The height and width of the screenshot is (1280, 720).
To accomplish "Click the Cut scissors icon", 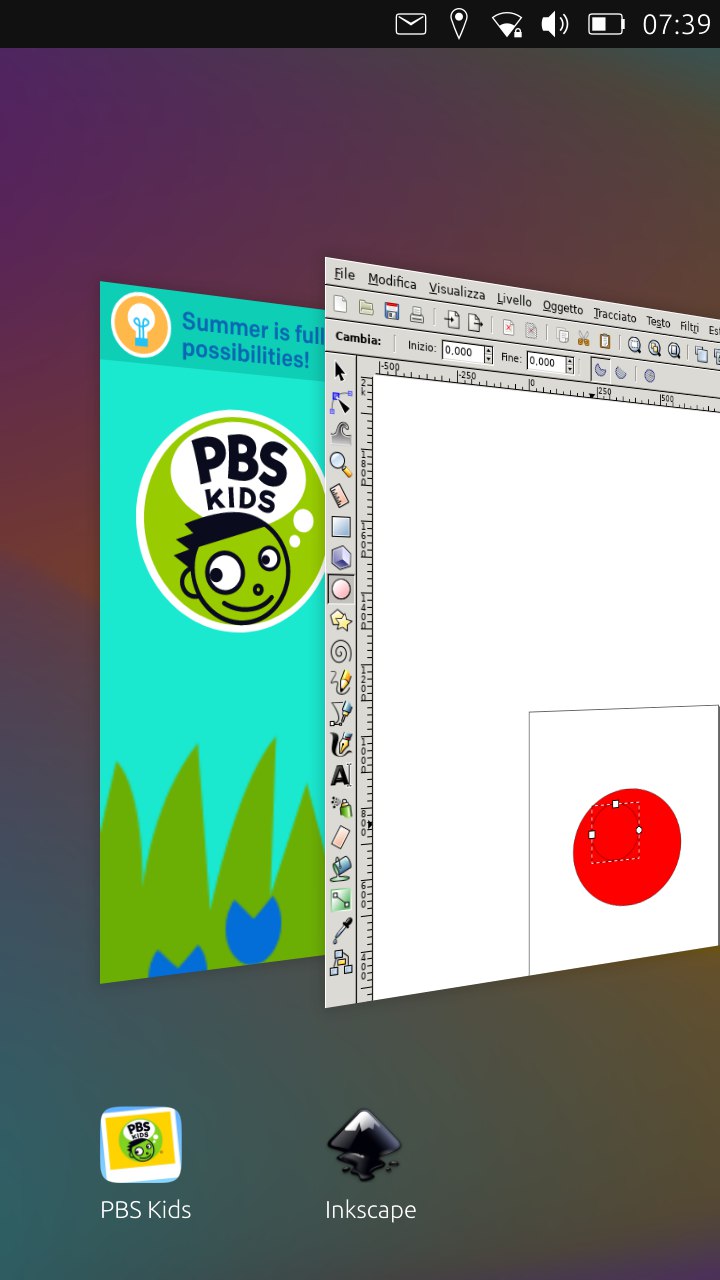I will 583,338.
